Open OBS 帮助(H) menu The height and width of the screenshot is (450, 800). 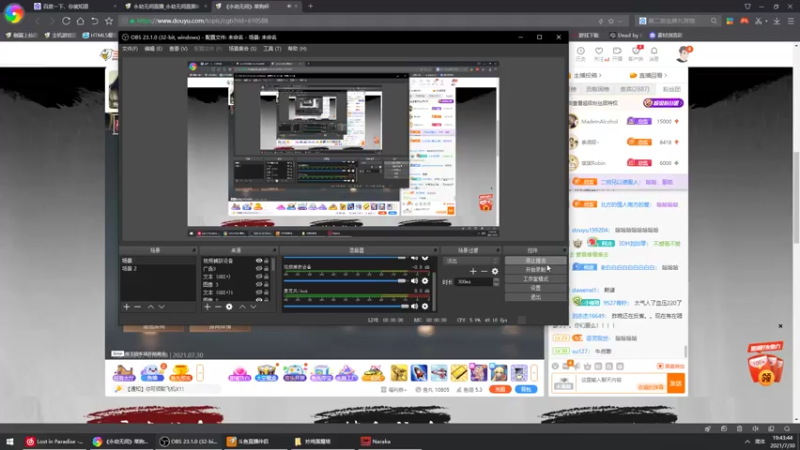297,48
